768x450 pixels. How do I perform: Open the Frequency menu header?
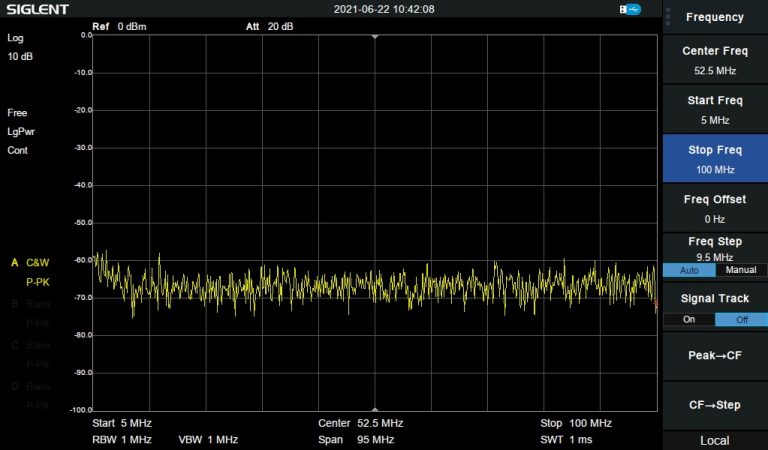[715, 17]
